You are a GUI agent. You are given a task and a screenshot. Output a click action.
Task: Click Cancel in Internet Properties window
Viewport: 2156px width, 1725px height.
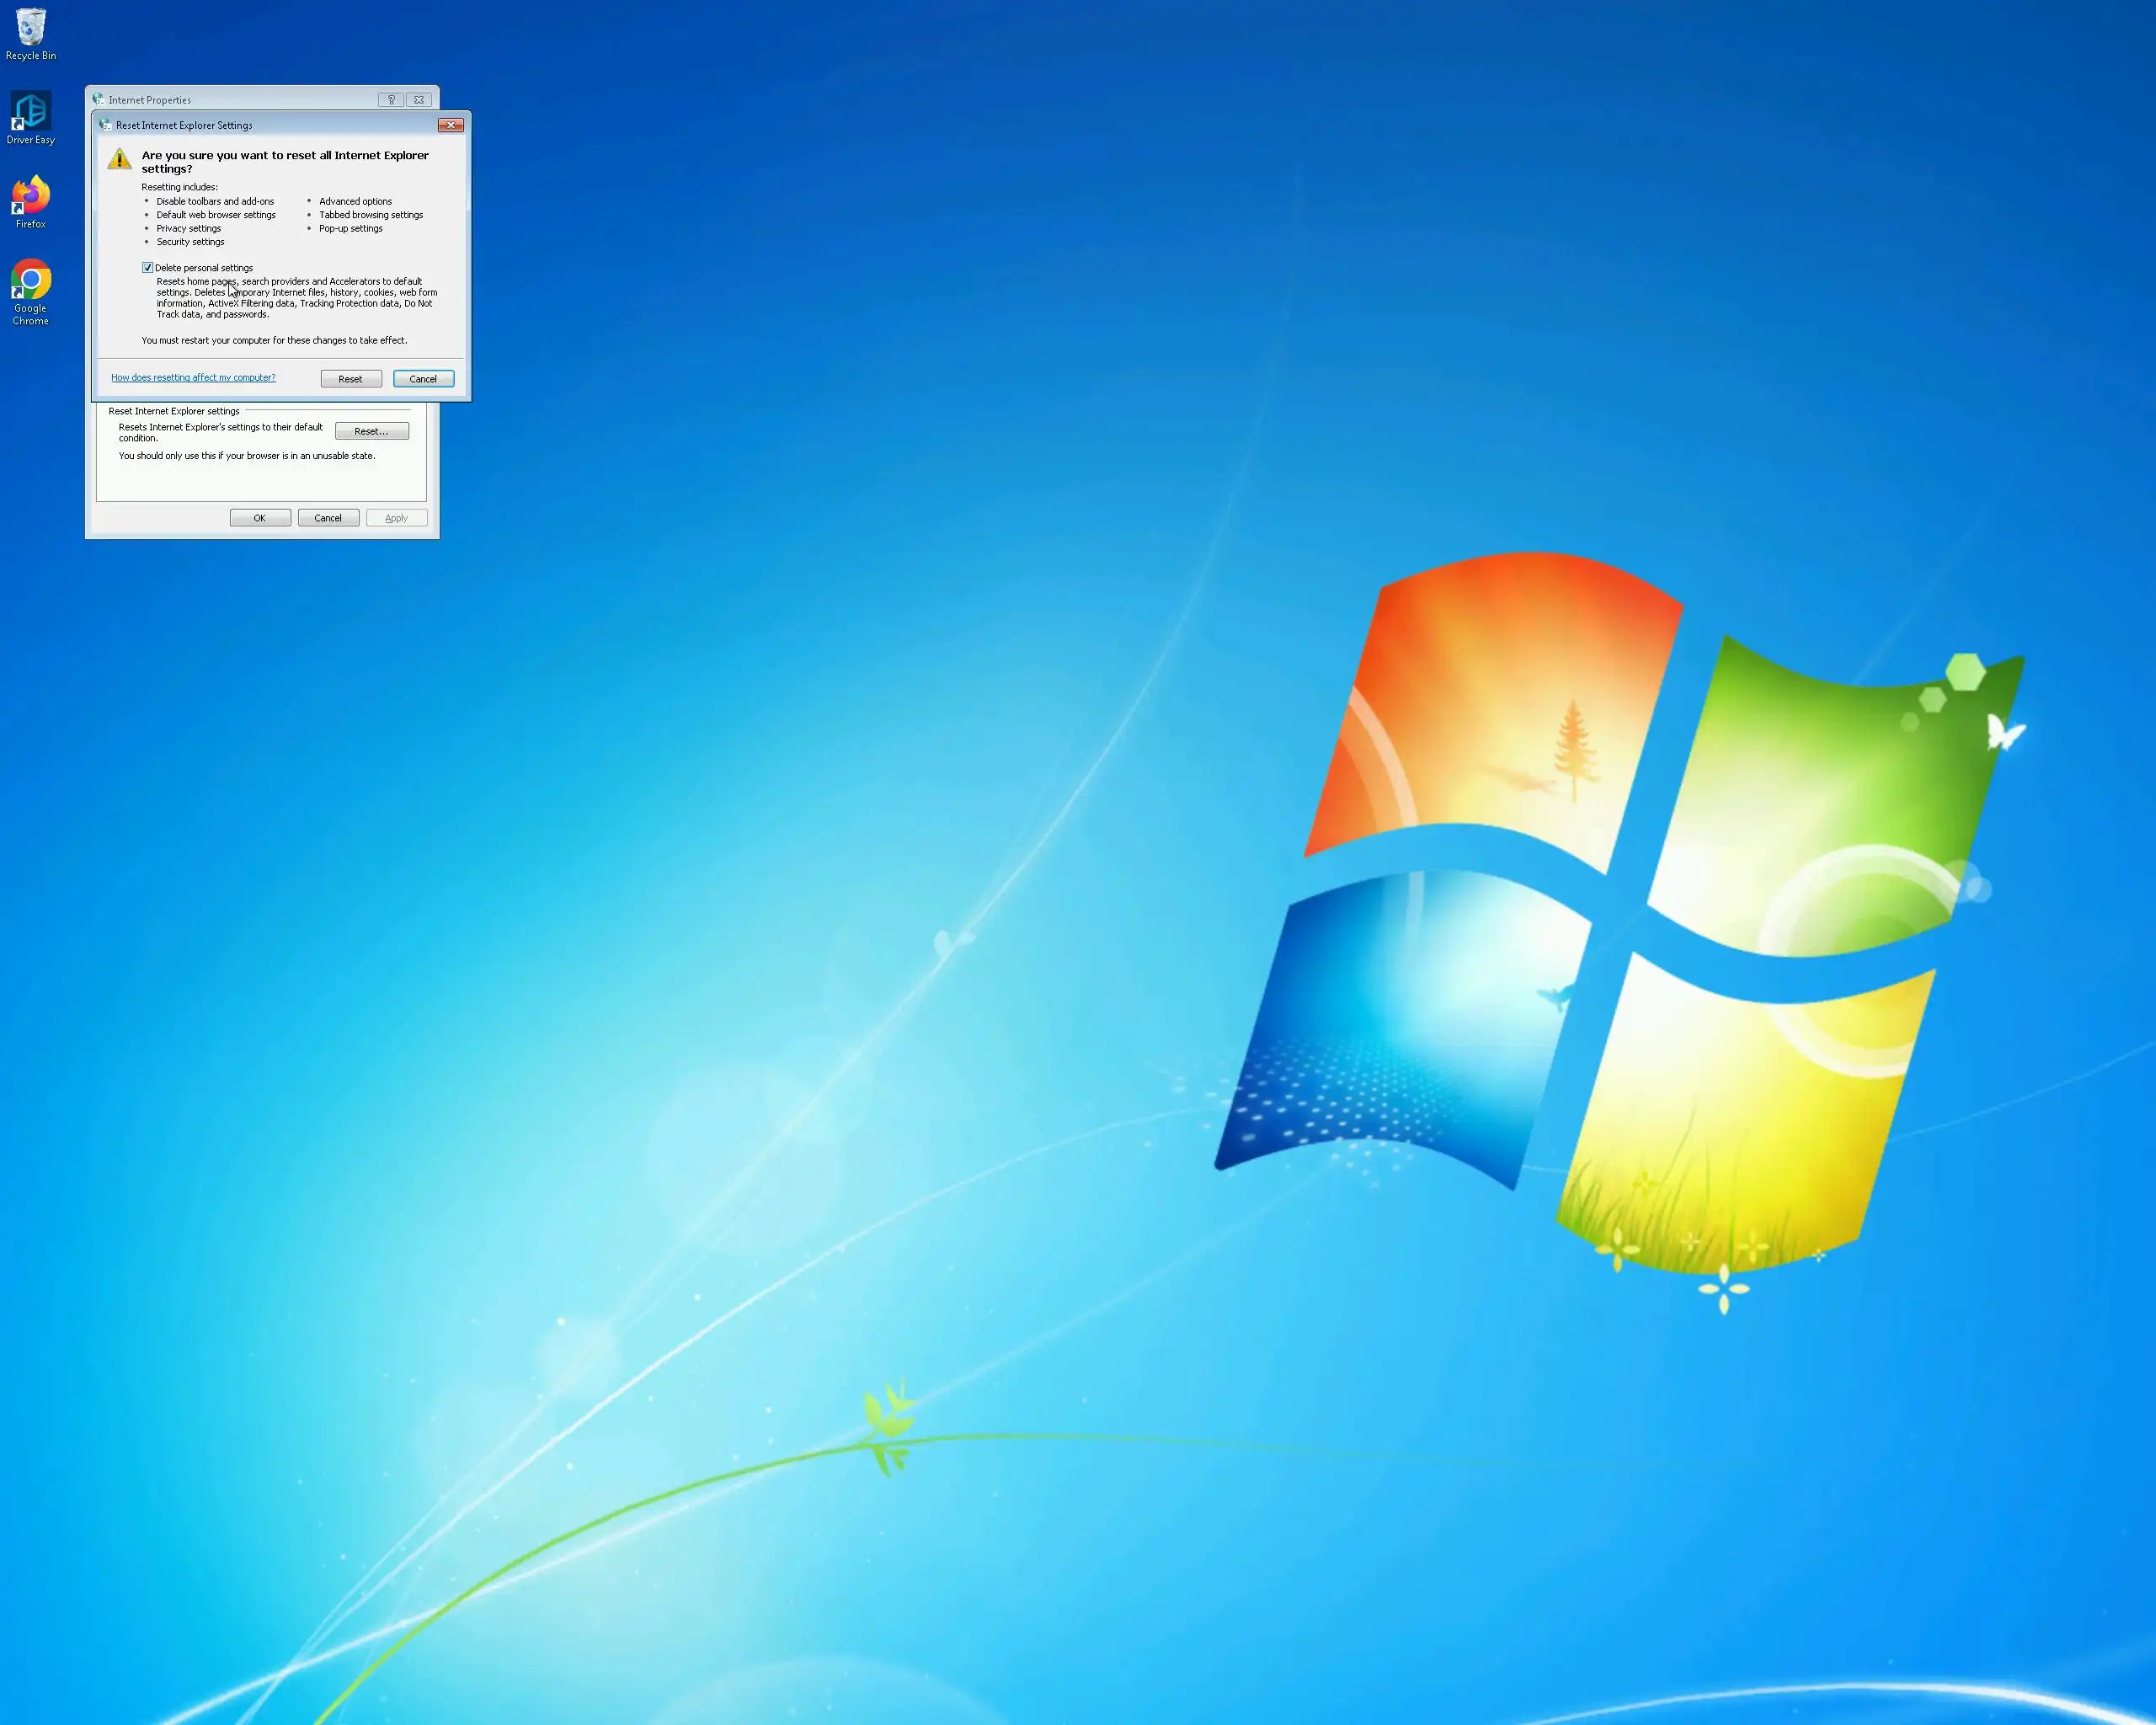click(x=328, y=518)
